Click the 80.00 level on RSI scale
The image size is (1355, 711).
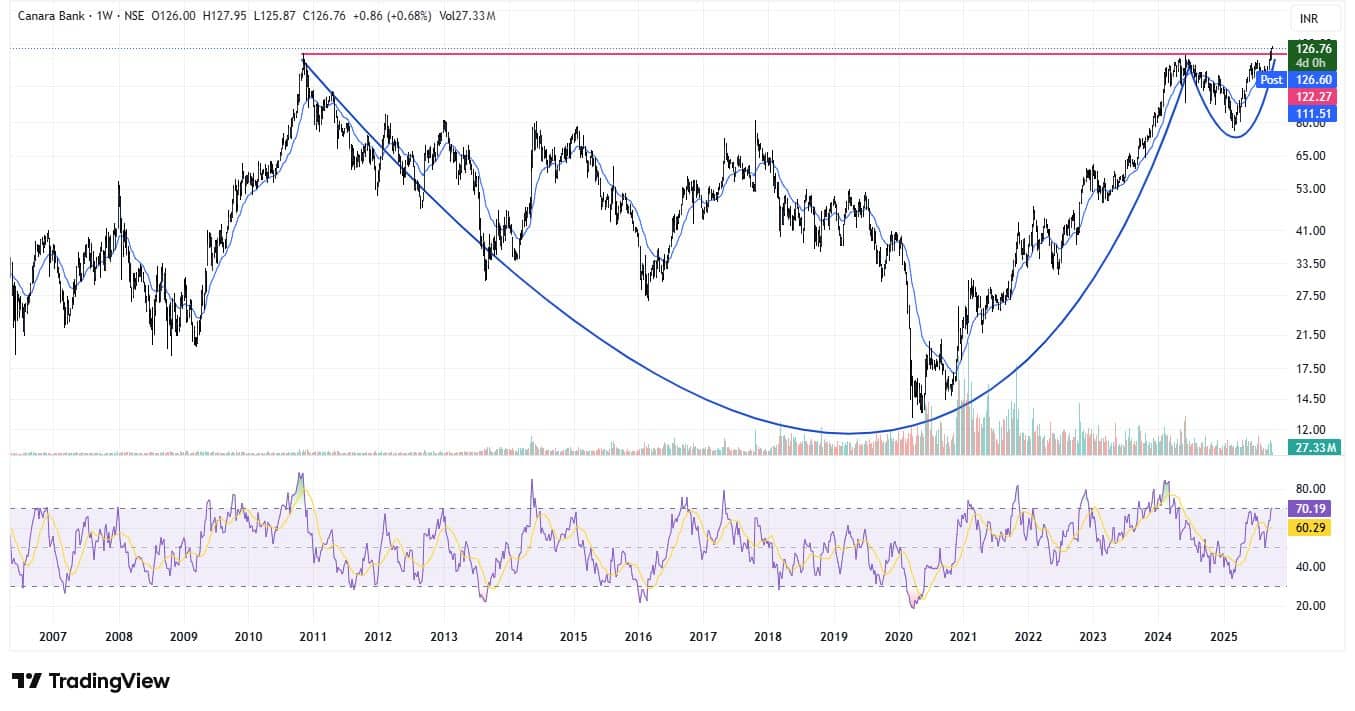[x=1309, y=491]
